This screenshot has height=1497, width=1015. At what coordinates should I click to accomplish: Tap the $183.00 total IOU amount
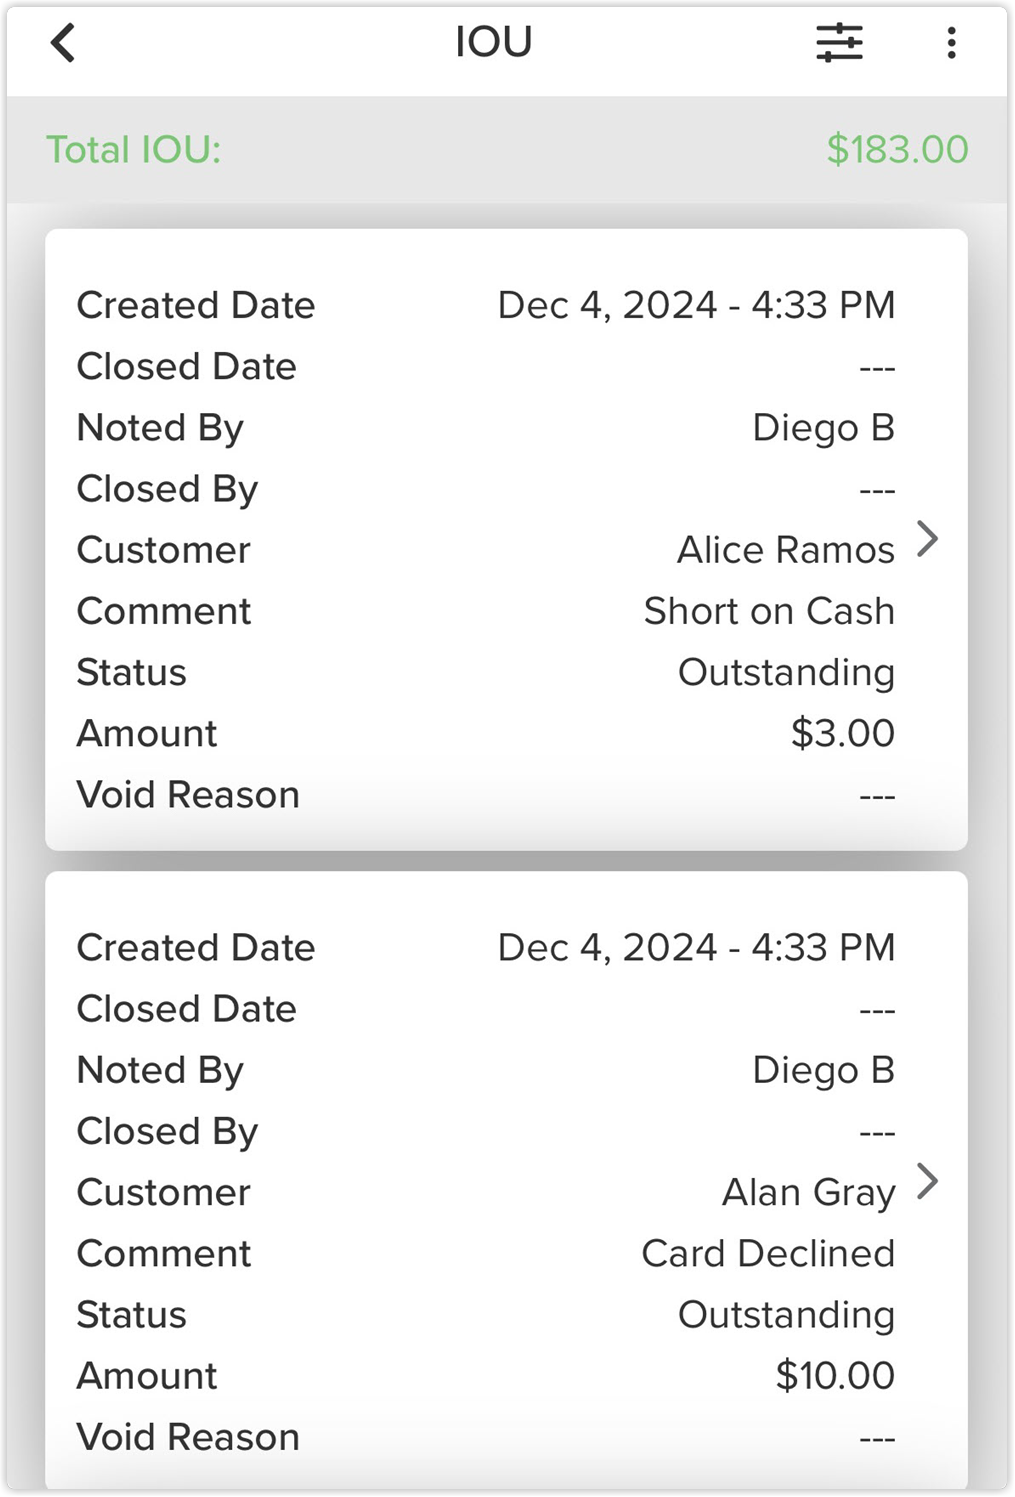[x=897, y=150]
